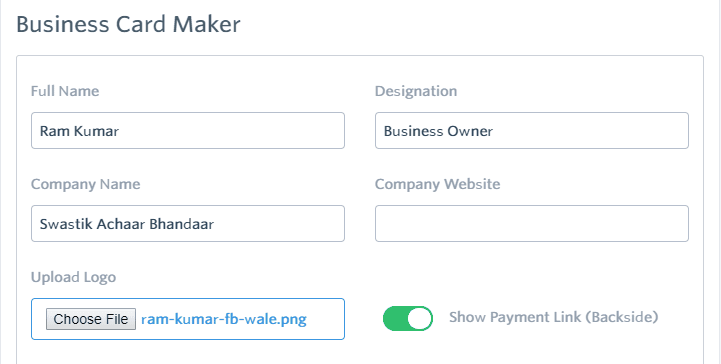This screenshot has height=364, width=721.
Task: Click empty space in the Upload Logo box
Action: pos(326,319)
